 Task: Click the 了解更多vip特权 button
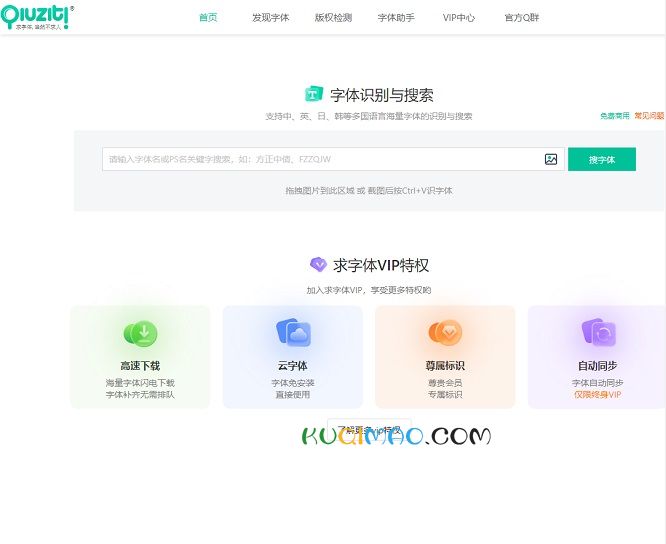(369, 430)
